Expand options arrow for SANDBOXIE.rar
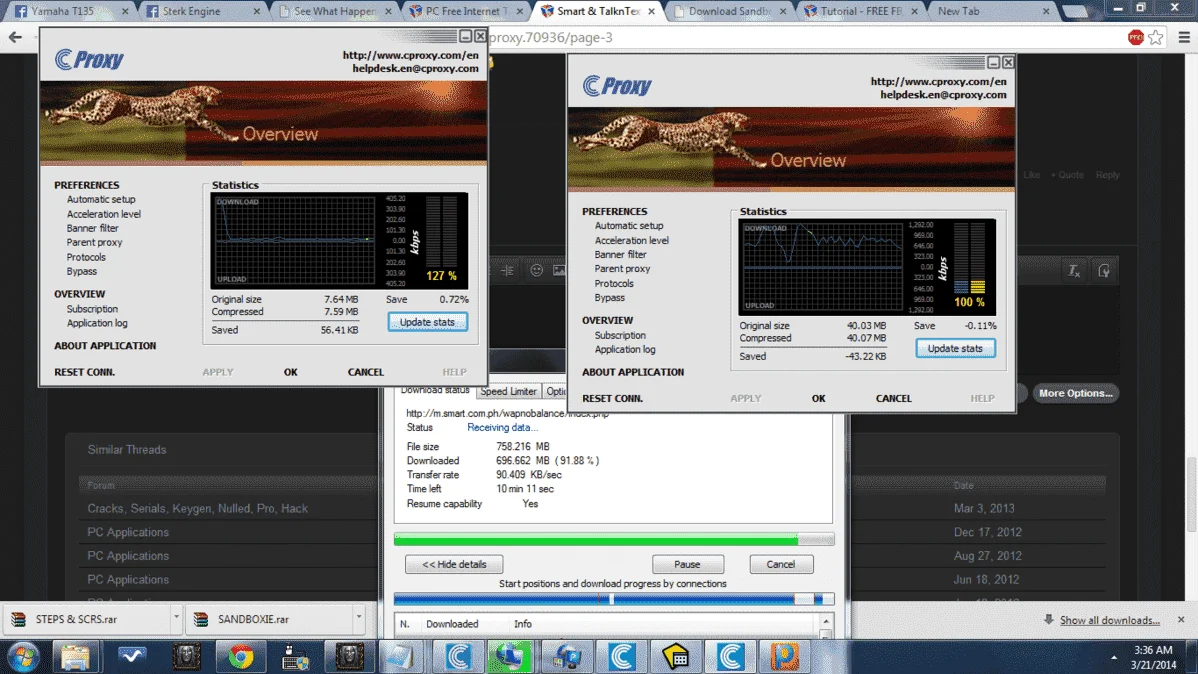Image resolution: width=1198 pixels, height=674 pixels. tap(358, 617)
